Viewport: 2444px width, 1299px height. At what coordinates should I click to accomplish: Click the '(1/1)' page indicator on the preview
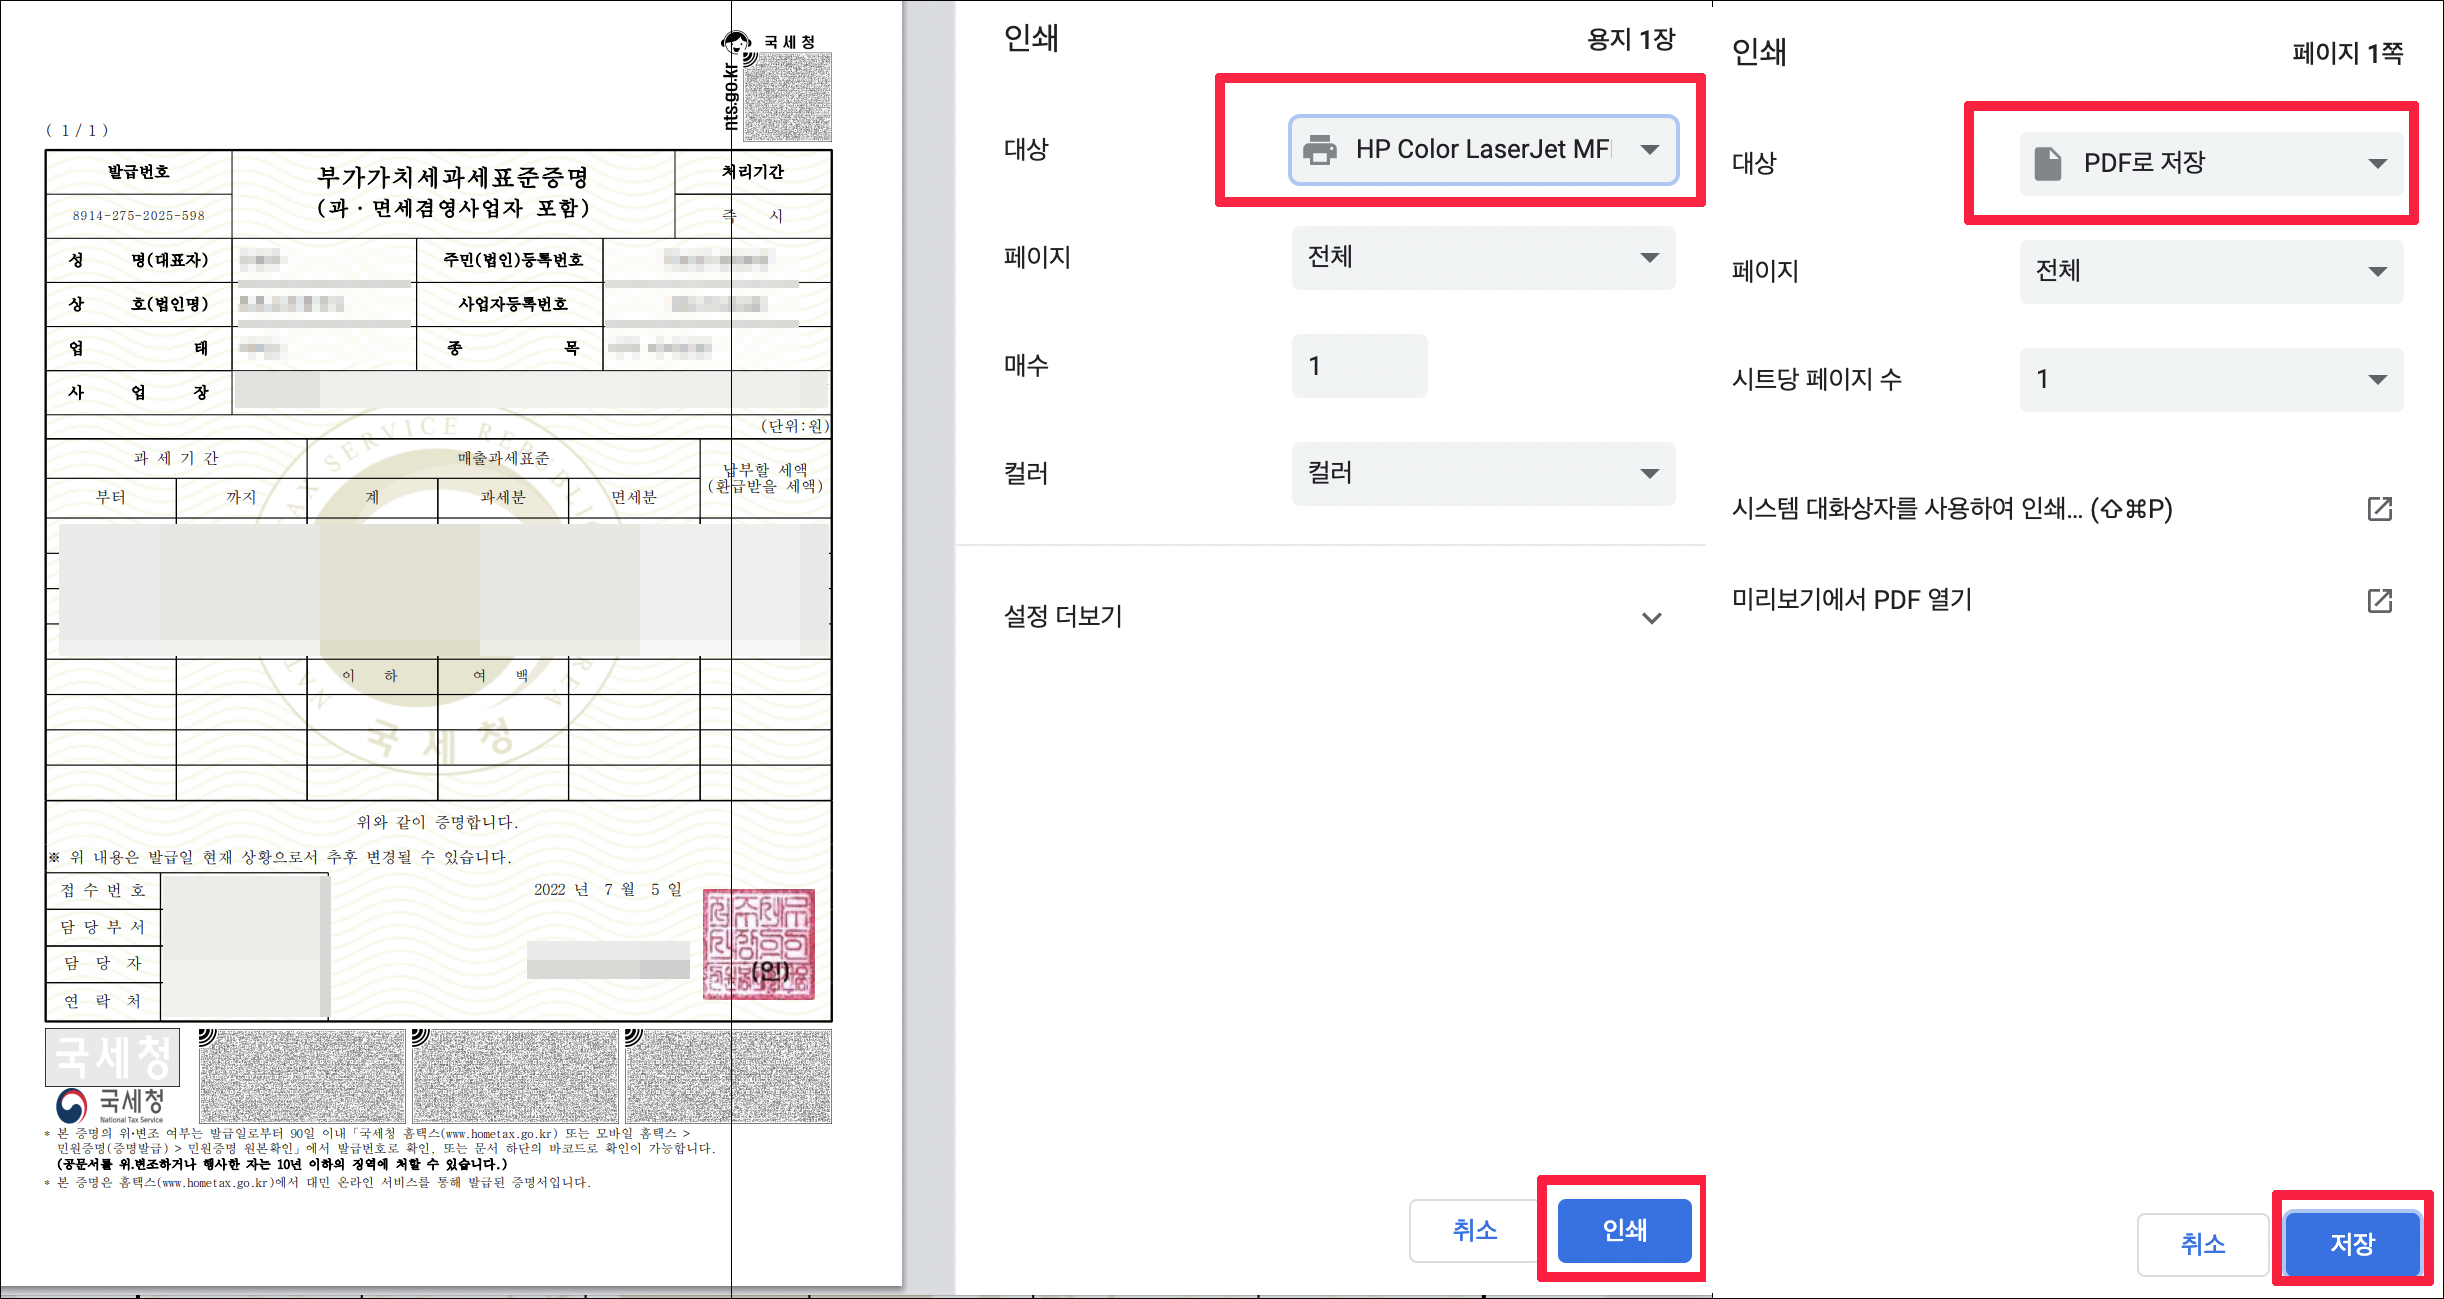tap(77, 131)
